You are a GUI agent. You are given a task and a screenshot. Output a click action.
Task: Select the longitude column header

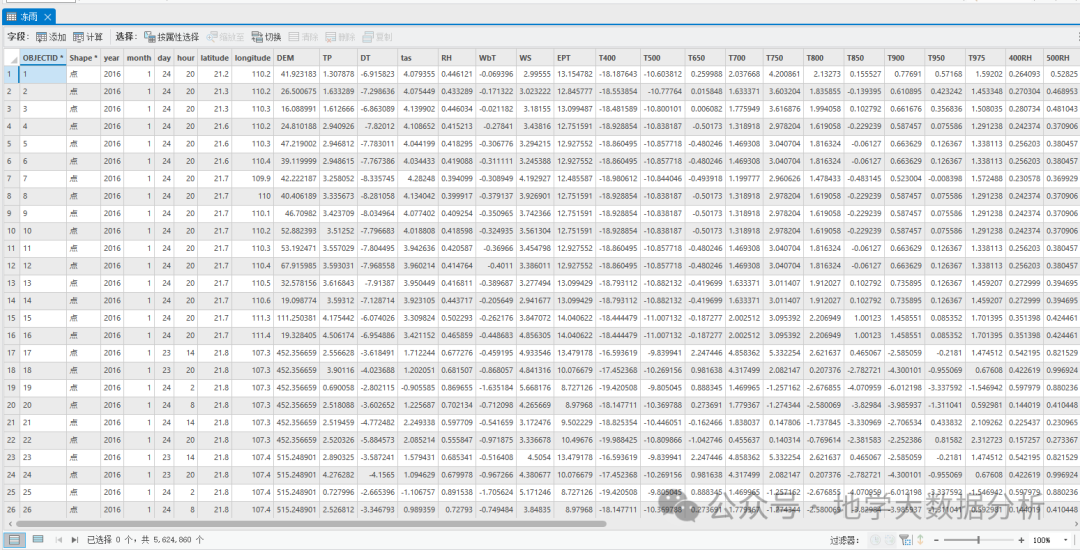click(252, 58)
